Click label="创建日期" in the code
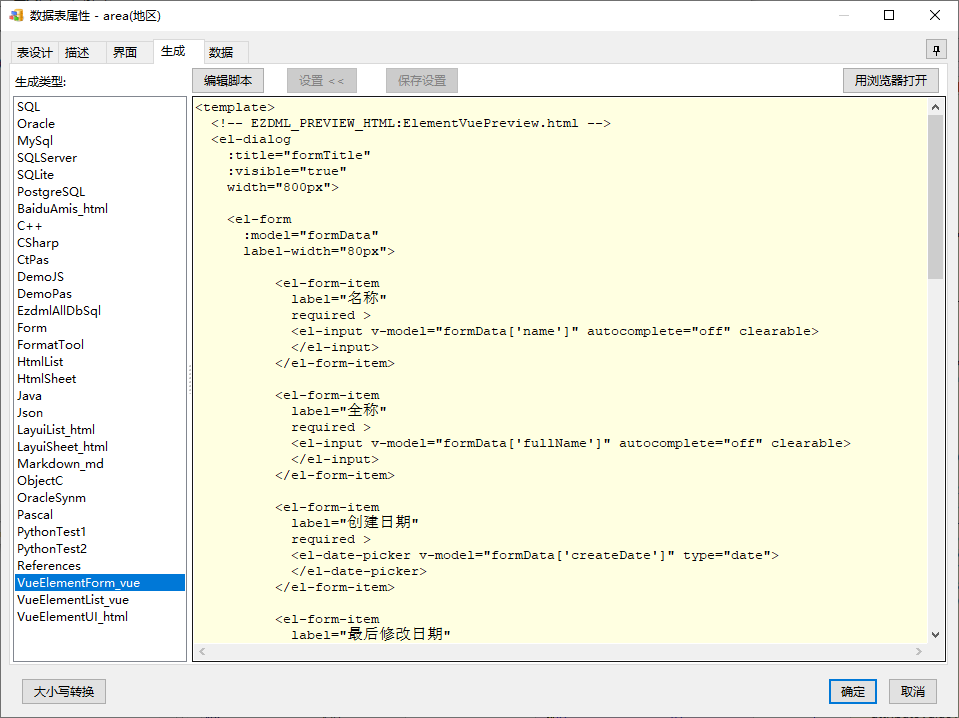 point(355,522)
